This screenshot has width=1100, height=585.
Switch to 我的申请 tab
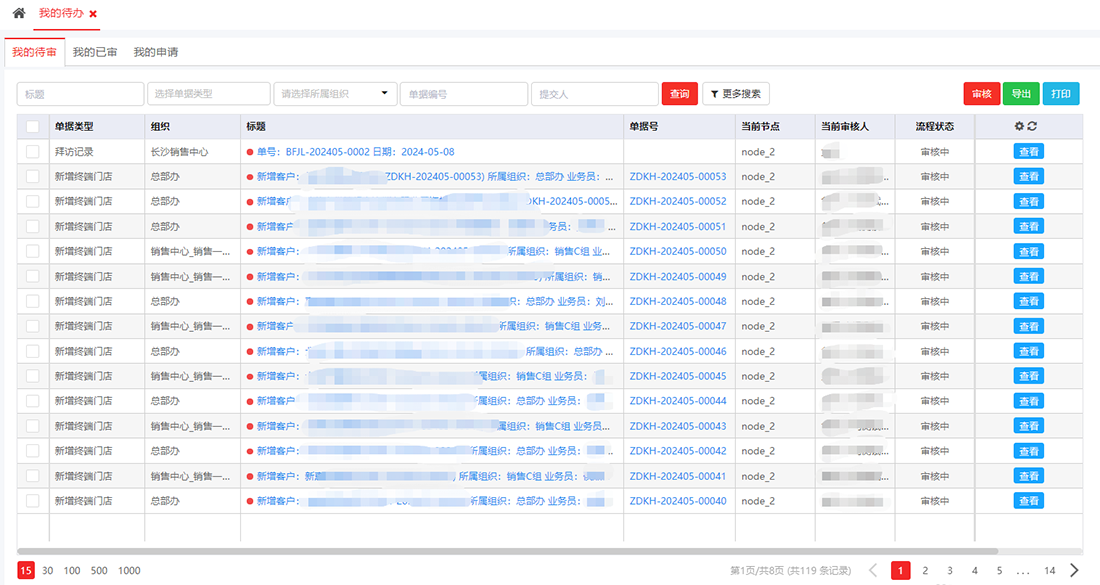pos(156,52)
